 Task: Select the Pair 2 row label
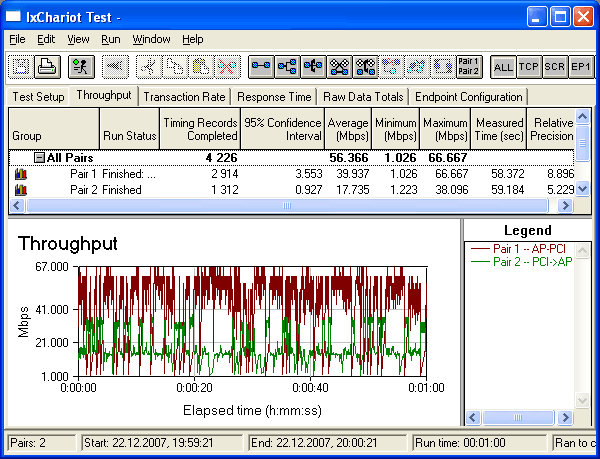point(83,190)
